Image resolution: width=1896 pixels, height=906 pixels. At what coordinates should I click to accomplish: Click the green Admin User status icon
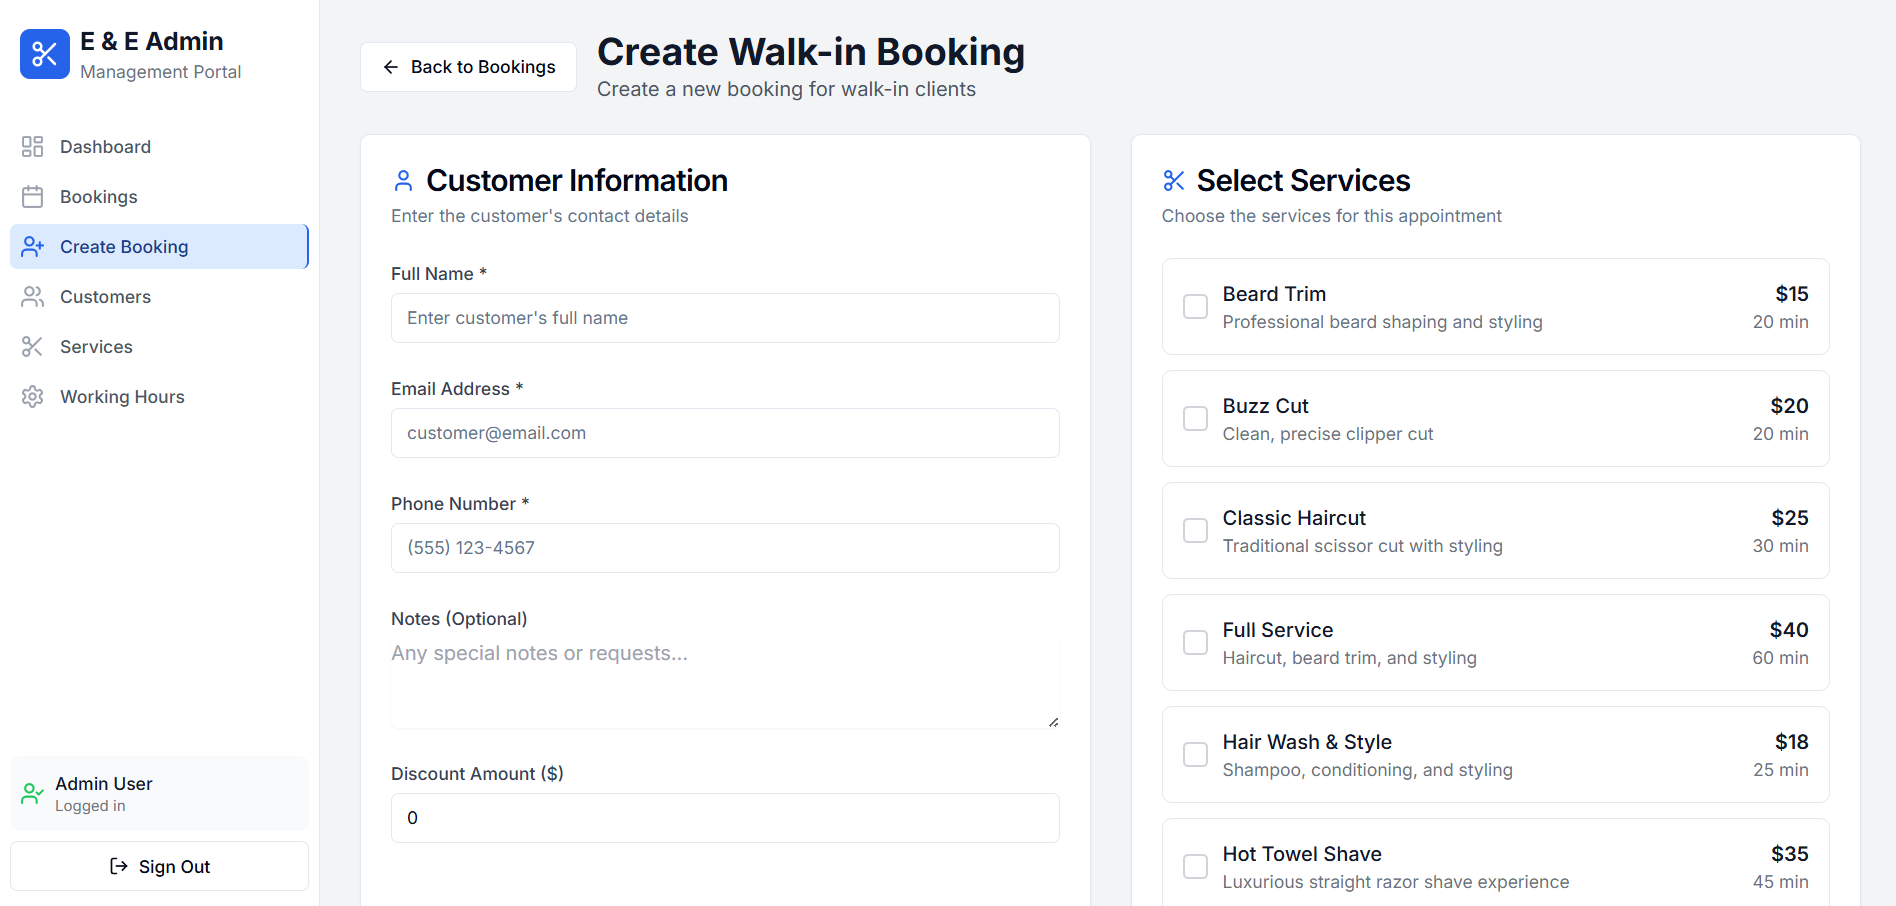coord(31,793)
